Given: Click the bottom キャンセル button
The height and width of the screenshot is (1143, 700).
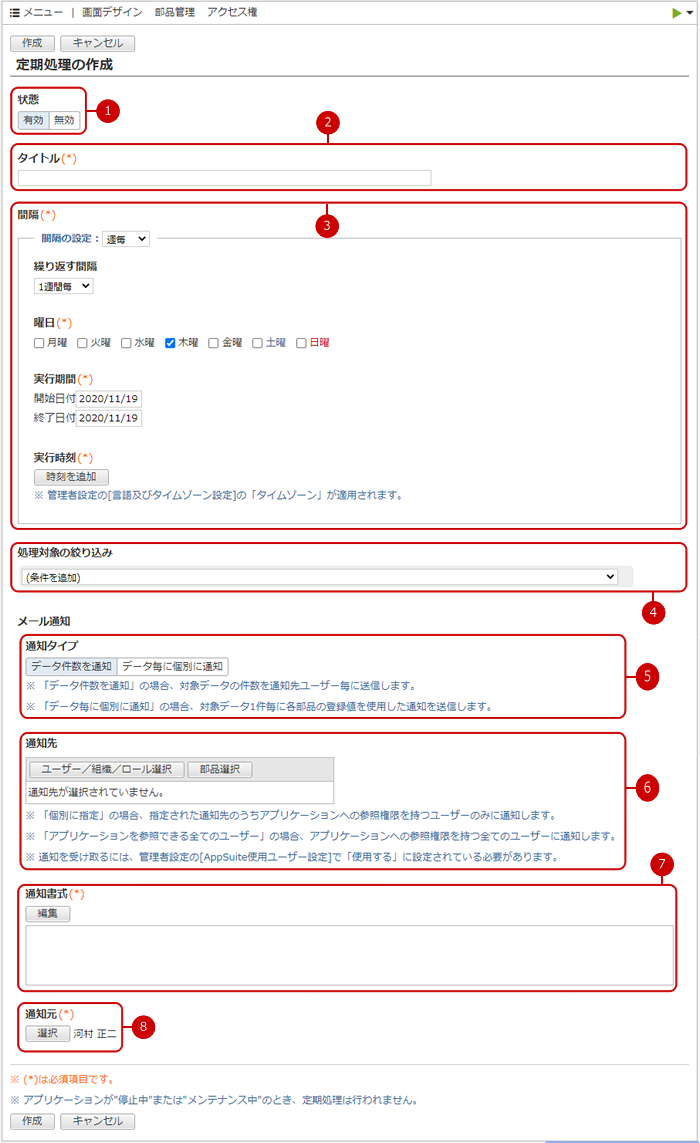Looking at the screenshot, I should pos(98,1121).
